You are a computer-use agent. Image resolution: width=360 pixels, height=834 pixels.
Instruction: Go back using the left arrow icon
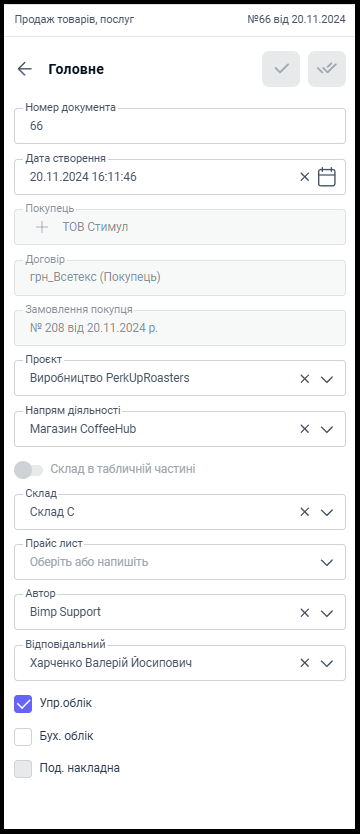pyautogui.click(x=24, y=69)
